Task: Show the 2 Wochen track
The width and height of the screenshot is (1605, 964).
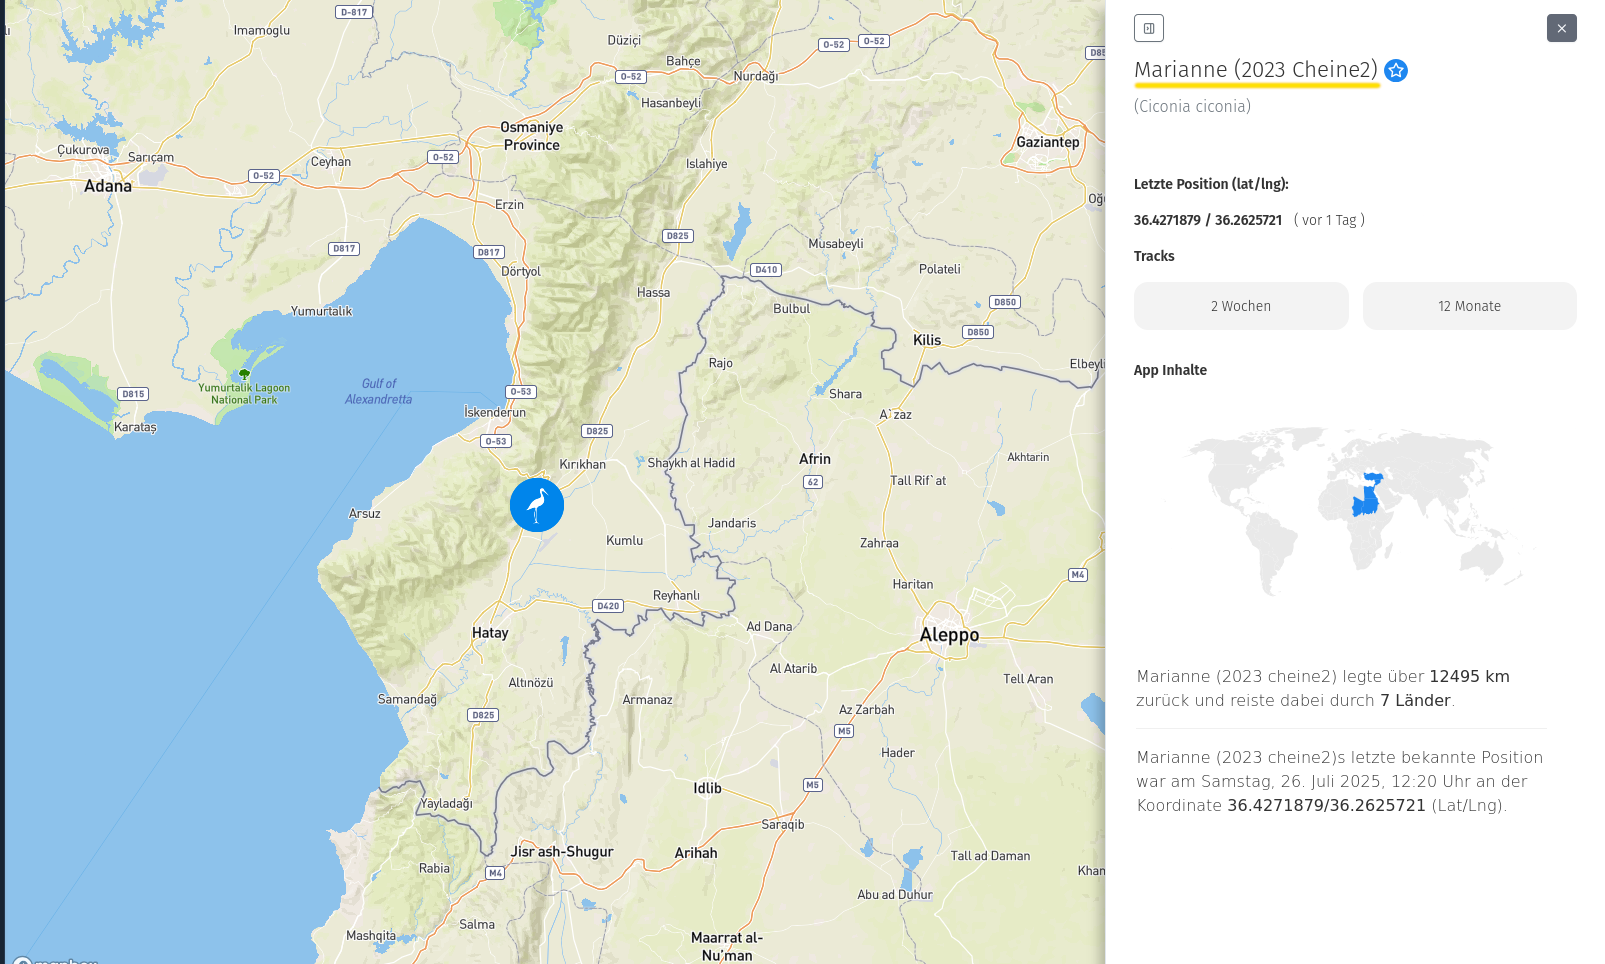Action: click(x=1240, y=306)
